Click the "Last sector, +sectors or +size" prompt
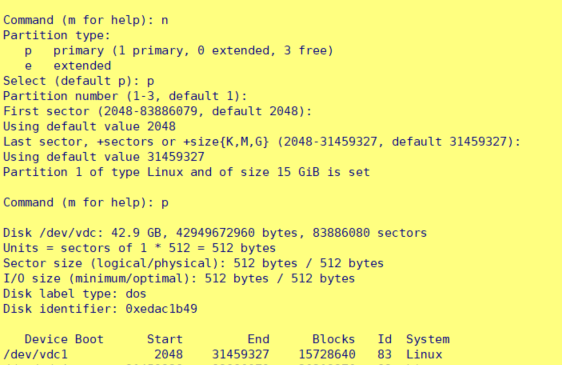Viewport: 562px width, 365px height. tap(262, 142)
